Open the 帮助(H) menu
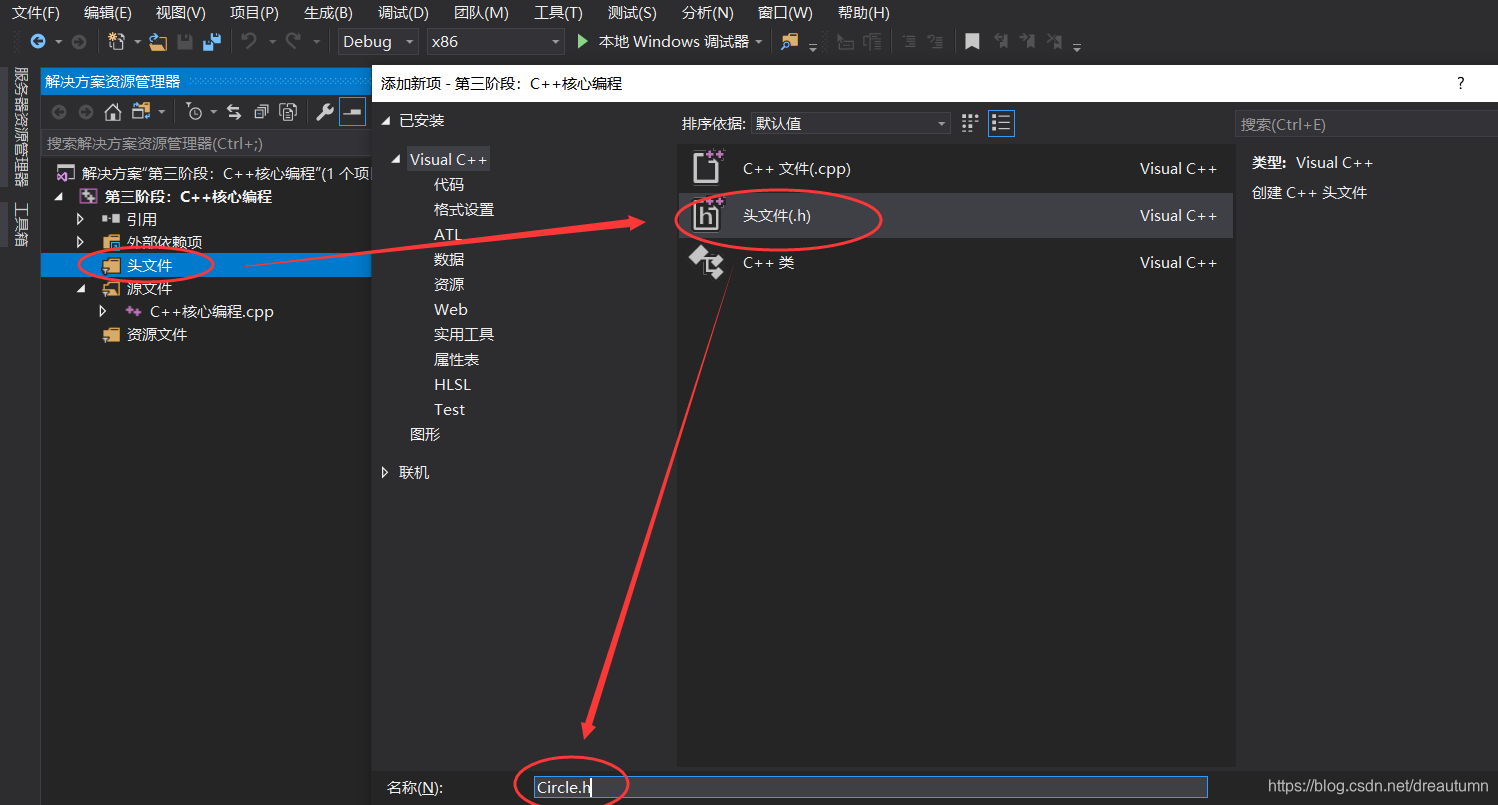Viewport: 1498px width, 805px height. tap(864, 13)
